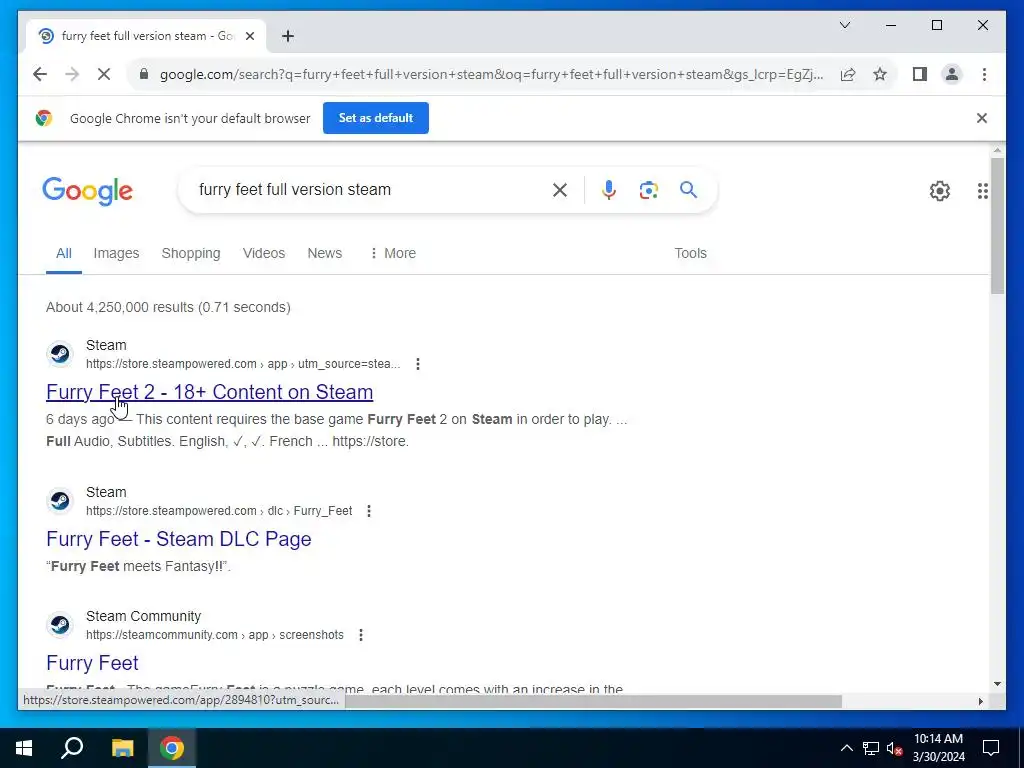Click the Chrome taskbar icon
This screenshot has width=1024, height=768.
pos(172,748)
